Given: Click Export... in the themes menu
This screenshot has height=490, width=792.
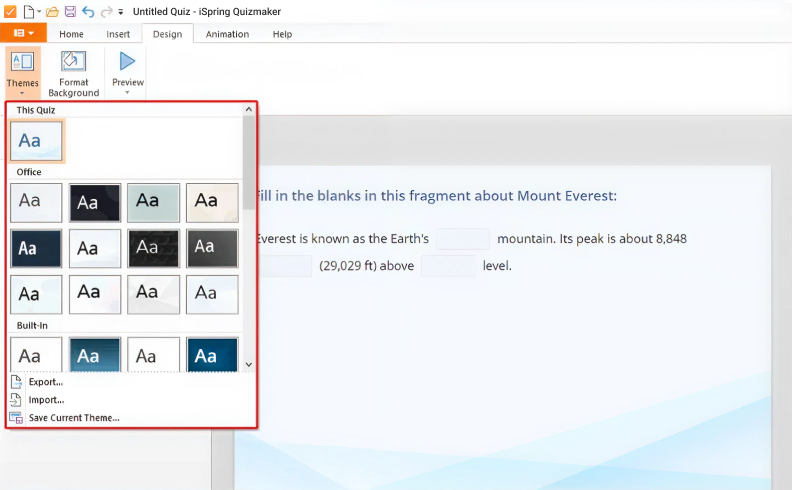Looking at the screenshot, I should (x=46, y=382).
